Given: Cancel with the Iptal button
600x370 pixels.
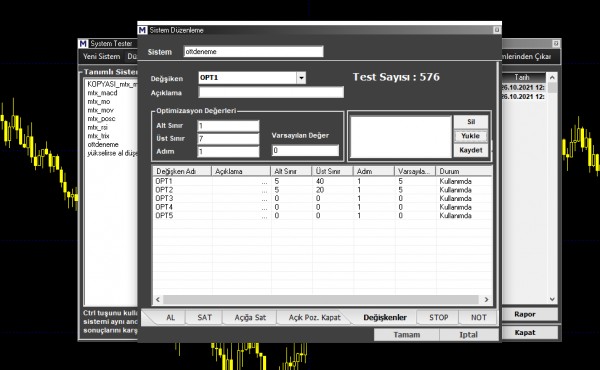Looking at the screenshot, I should tap(469, 335).
